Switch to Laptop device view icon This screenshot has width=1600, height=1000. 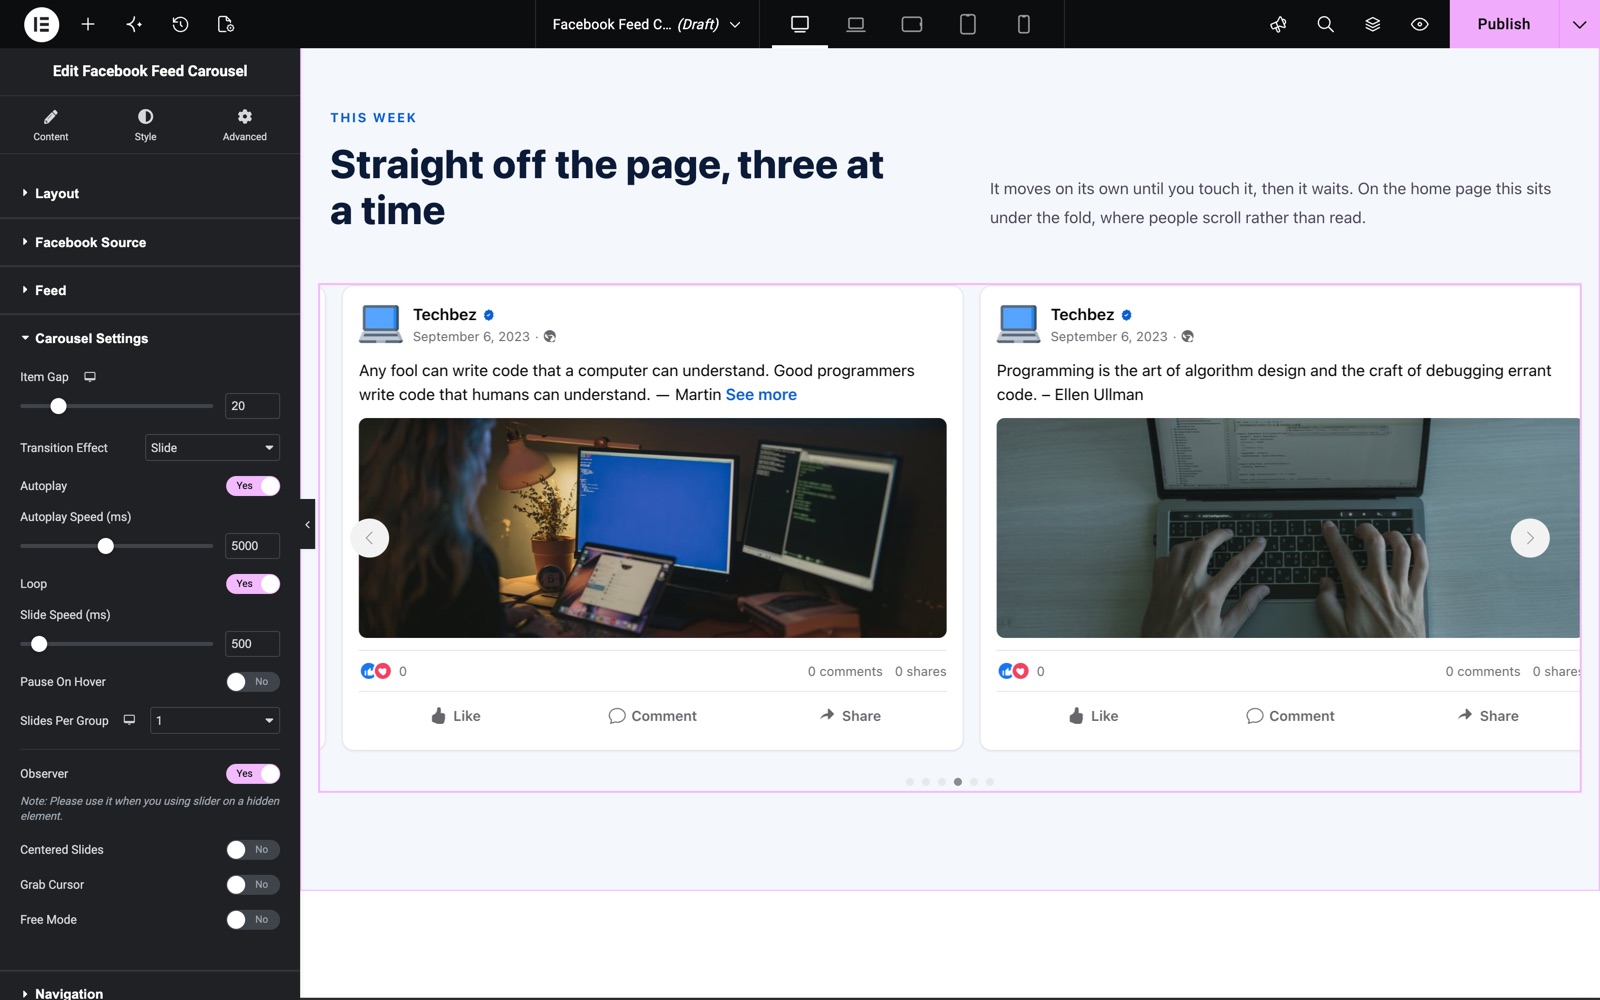click(x=856, y=24)
